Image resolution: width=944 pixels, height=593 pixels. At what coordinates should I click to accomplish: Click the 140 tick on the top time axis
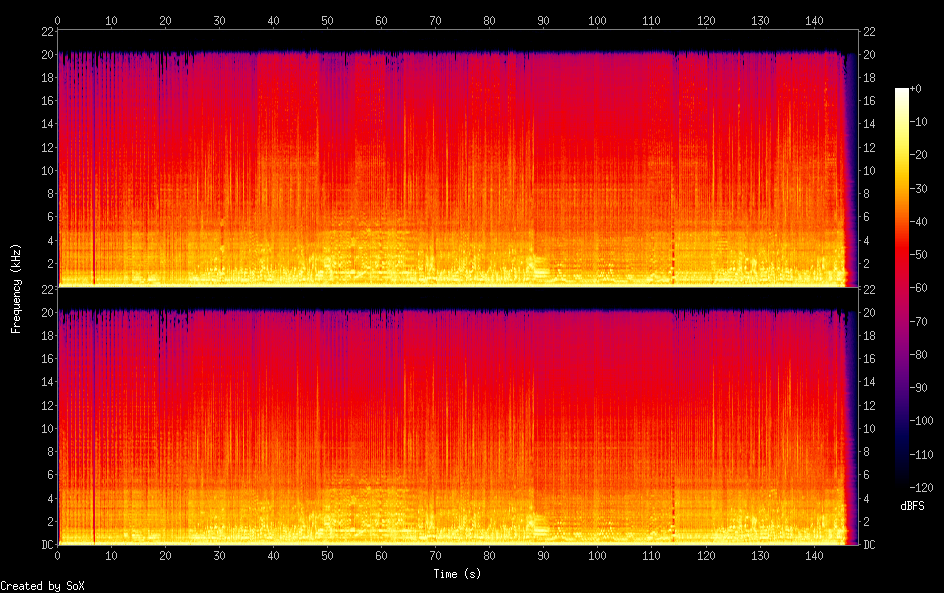[x=813, y=20]
